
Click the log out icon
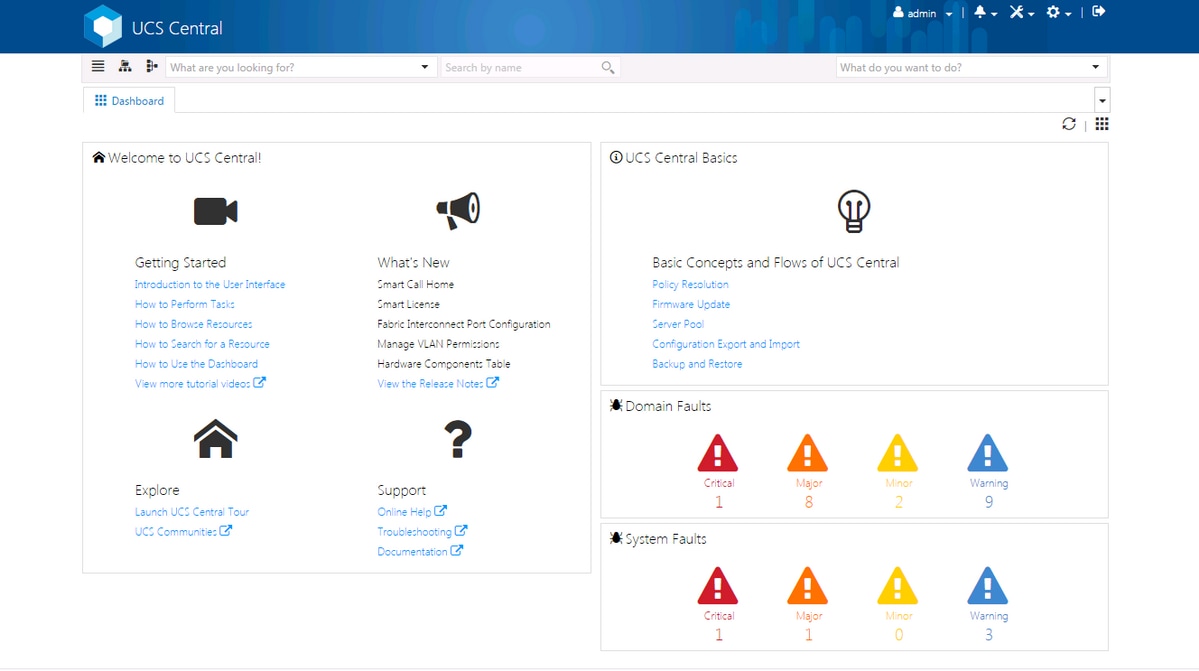pyautogui.click(x=1099, y=11)
